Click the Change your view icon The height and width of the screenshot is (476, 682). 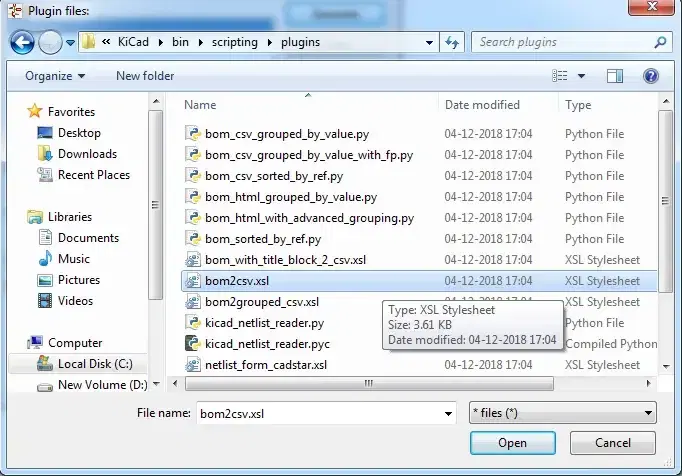point(560,76)
